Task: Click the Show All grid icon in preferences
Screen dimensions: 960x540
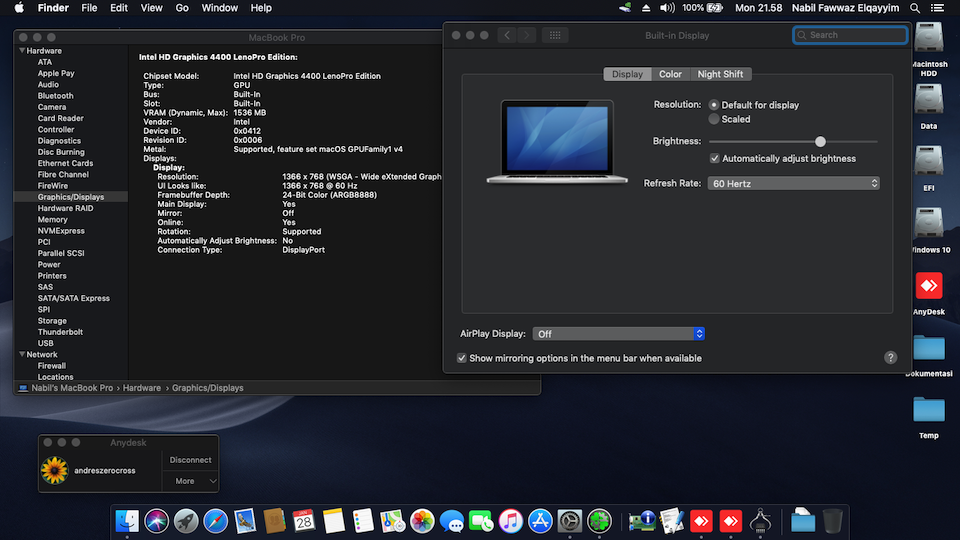Action: 556,35
